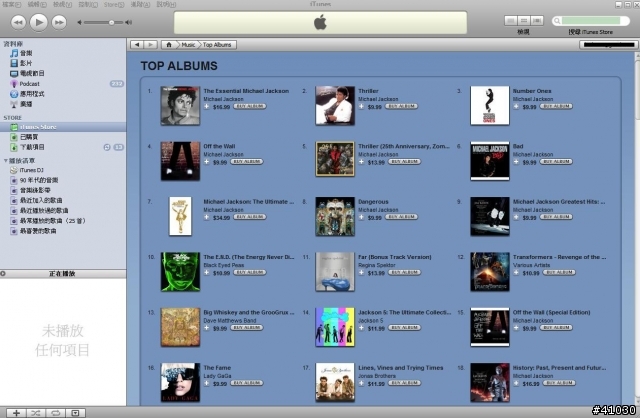Open the Downloads item under Store
Image resolution: width=640 pixels, height=418 pixels.
click(x=27, y=147)
